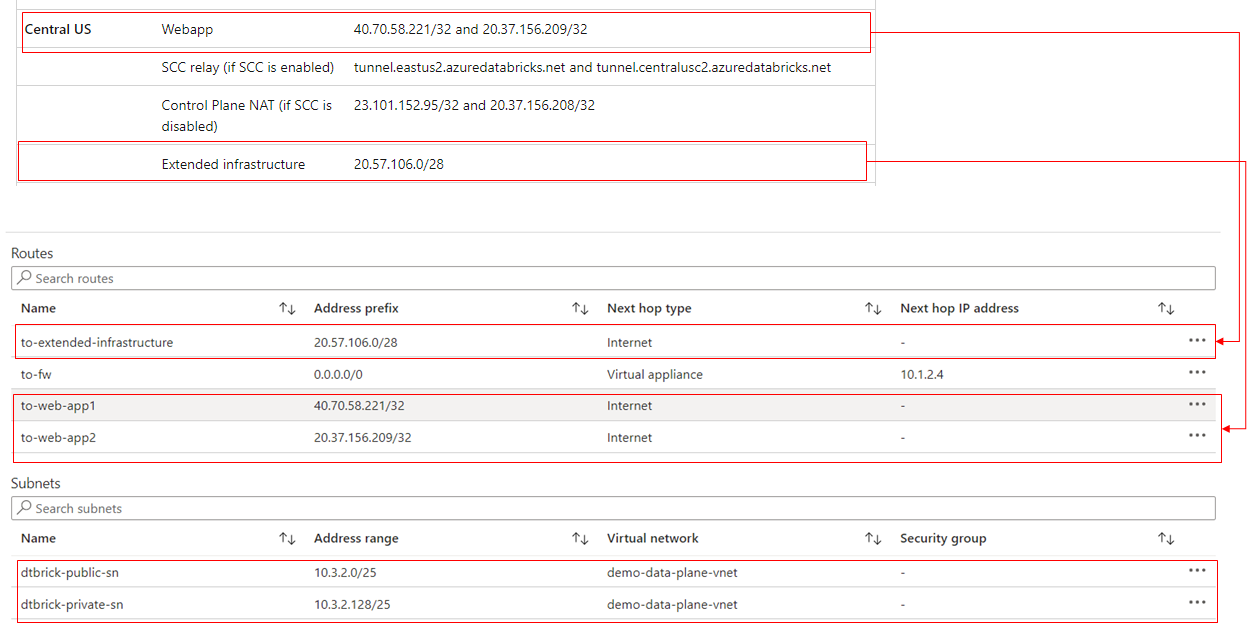Viewport: 1247px width, 632px height.
Task: Sort subnets by Address range
Action: [x=580, y=539]
